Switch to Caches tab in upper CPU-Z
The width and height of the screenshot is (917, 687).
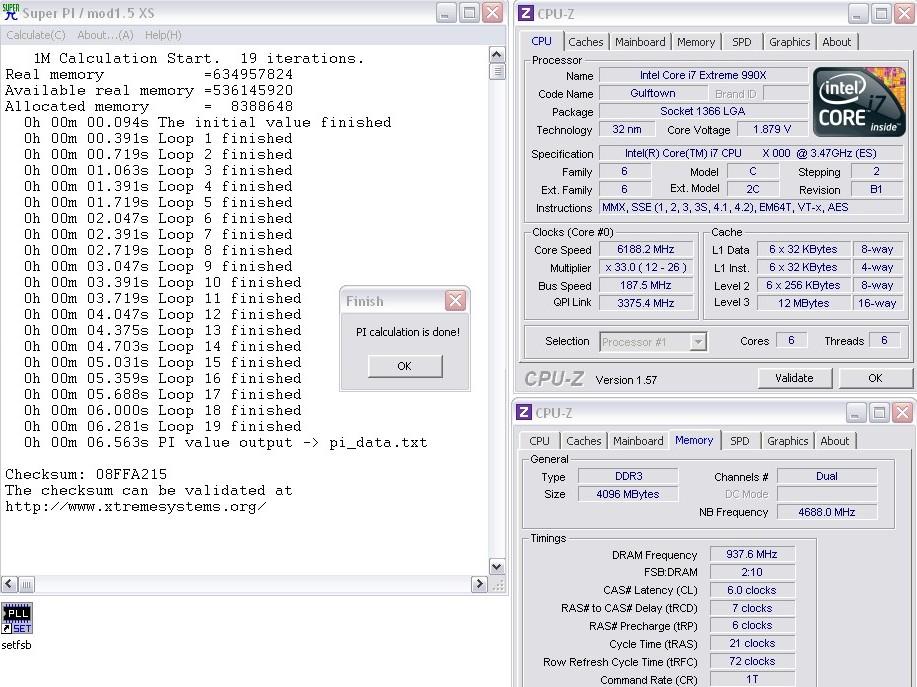585,42
